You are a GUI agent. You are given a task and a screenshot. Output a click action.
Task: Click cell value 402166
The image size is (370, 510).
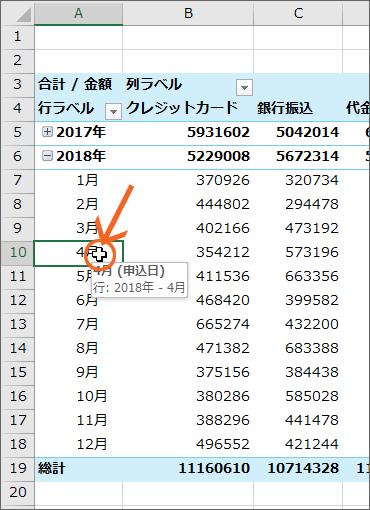(x=223, y=228)
